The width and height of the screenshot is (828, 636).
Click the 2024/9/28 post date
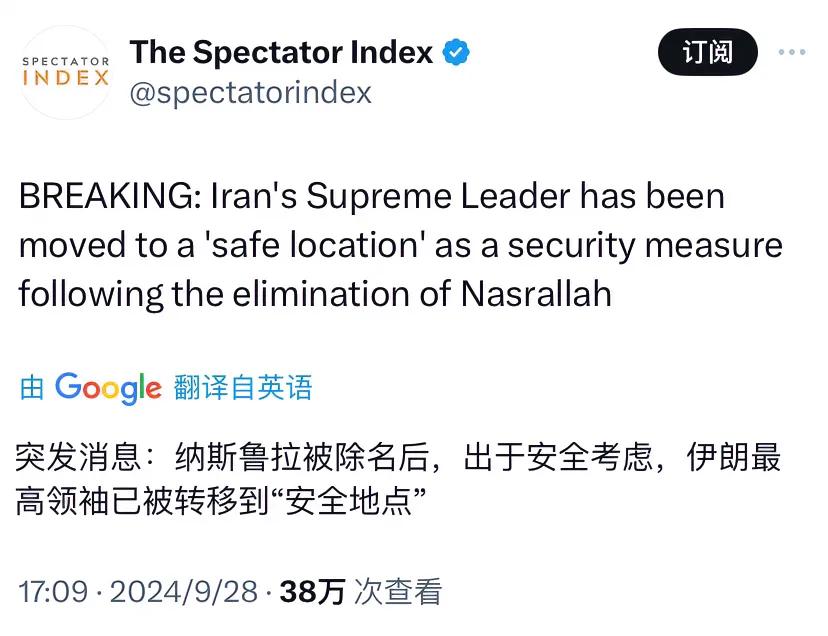[x=184, y=591]
